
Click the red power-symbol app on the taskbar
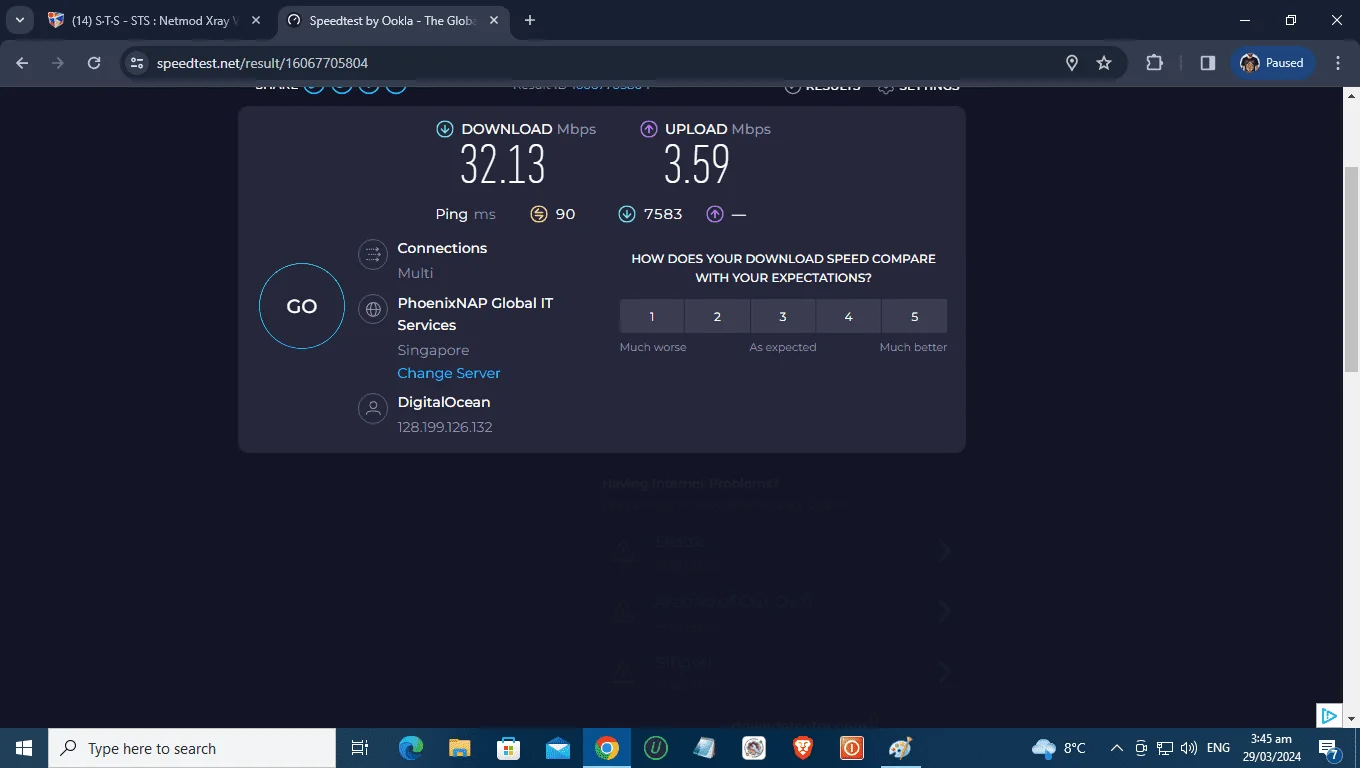click(x=851, y=748)
